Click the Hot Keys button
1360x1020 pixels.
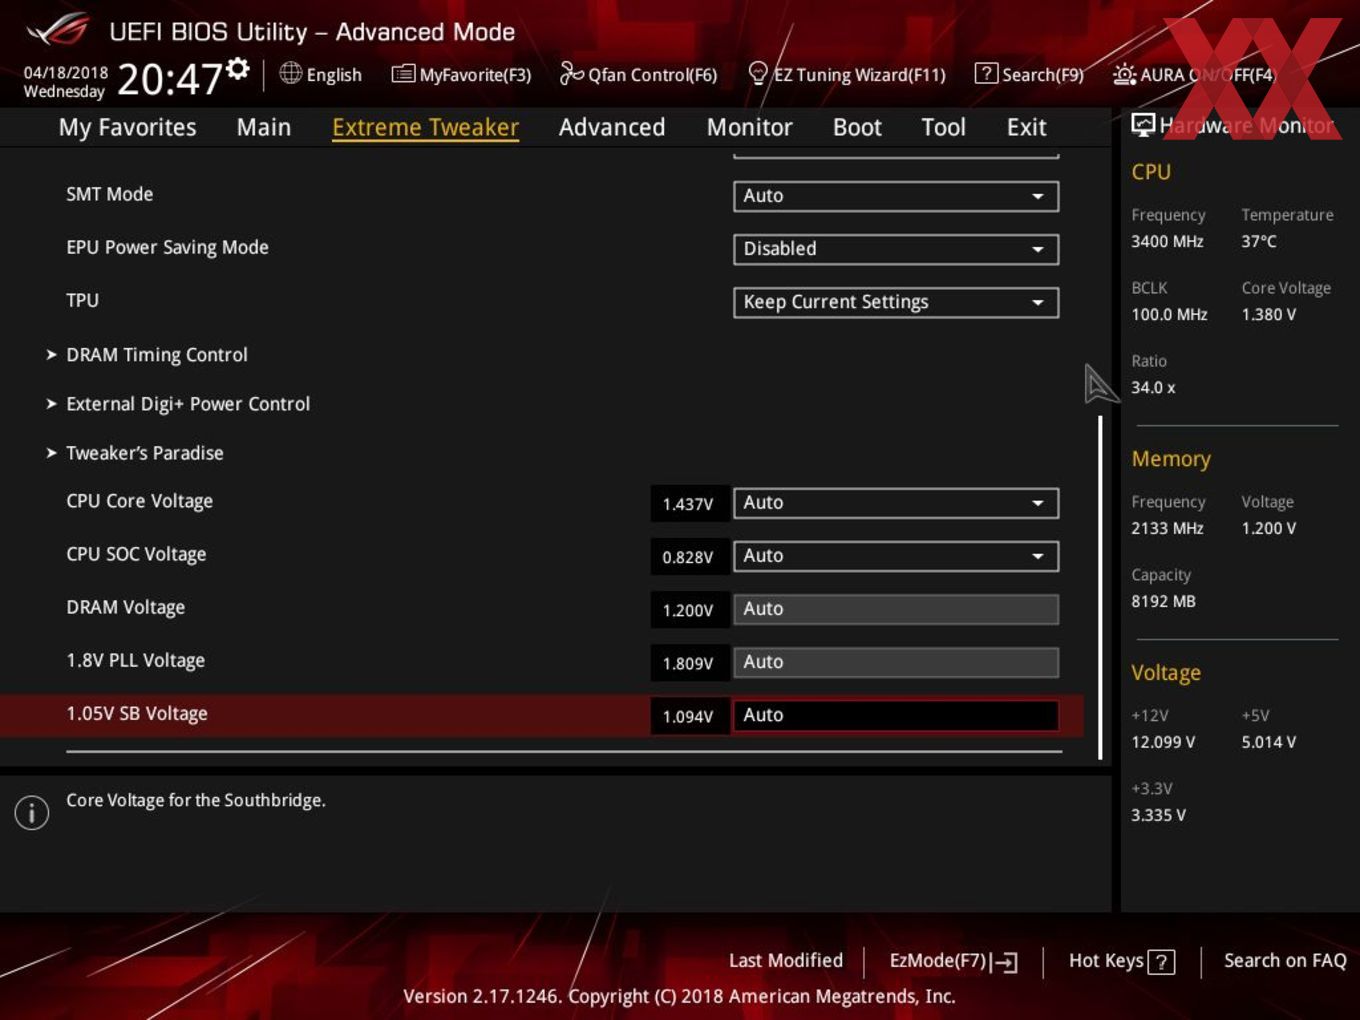click(x=1122, y=961)
